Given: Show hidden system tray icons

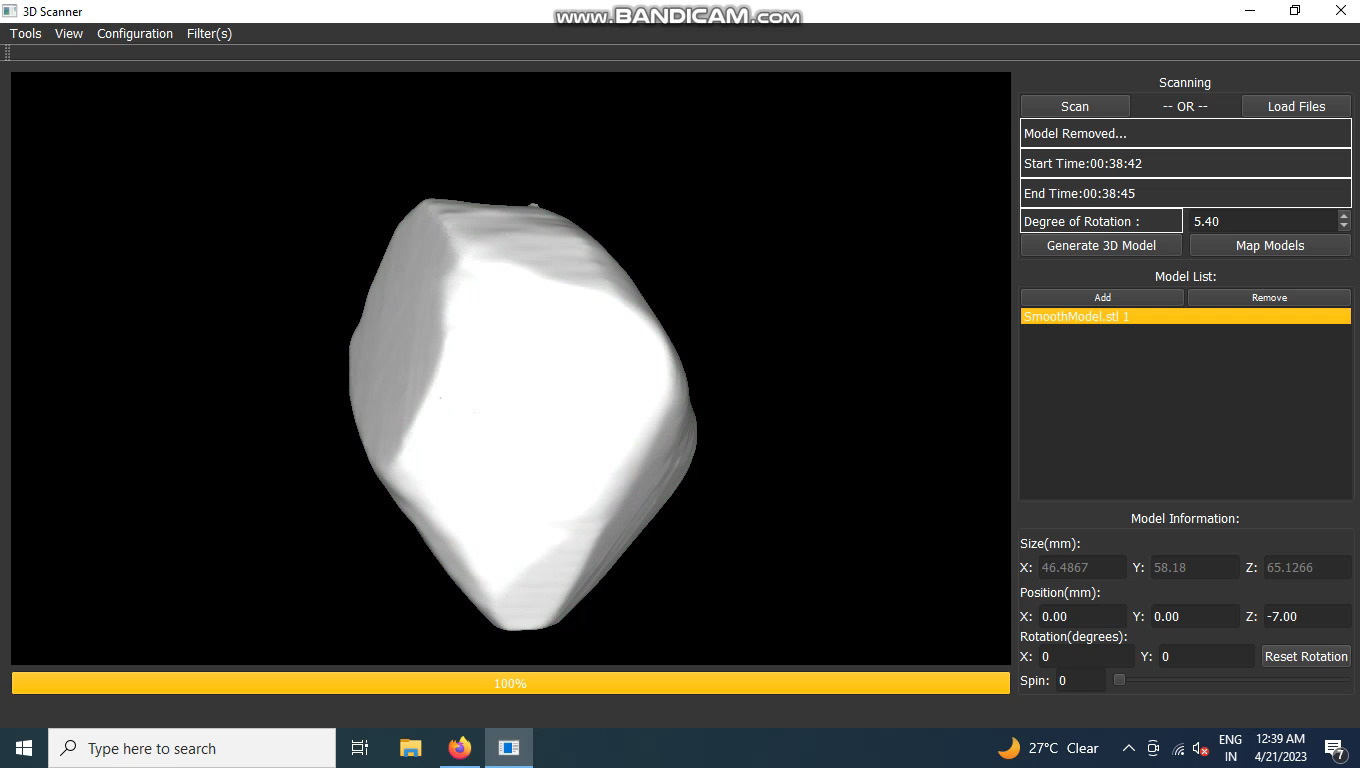Looking at the screenshot, I should click(x=1129, y=748).
